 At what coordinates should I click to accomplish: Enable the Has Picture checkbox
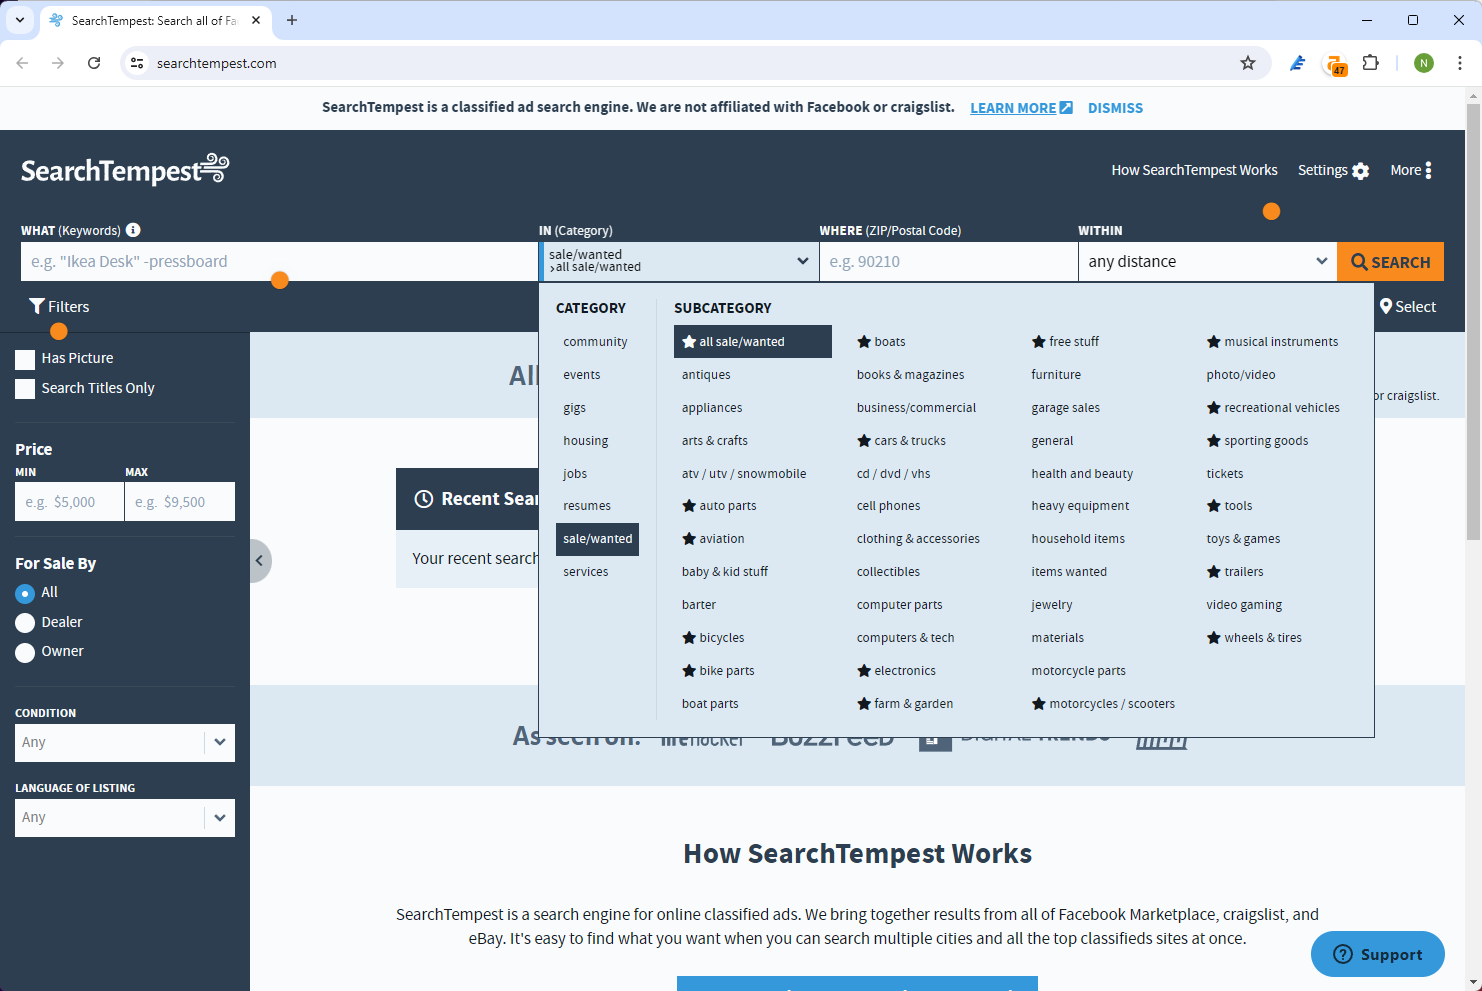pos(24,358)
